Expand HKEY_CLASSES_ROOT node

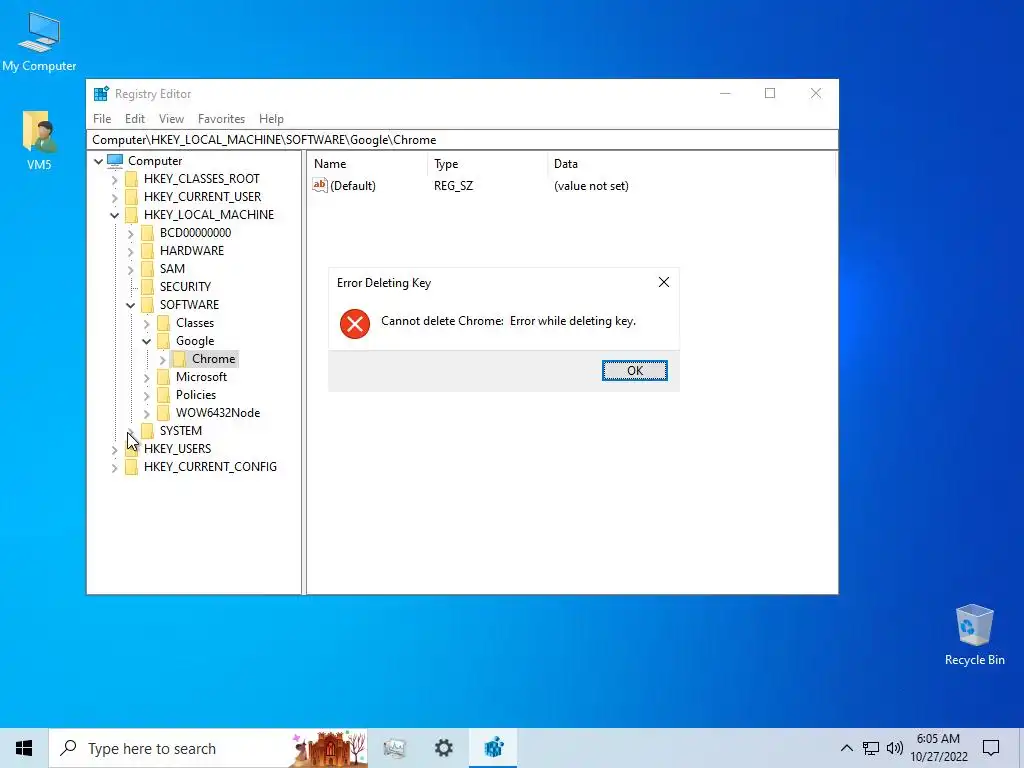point(114,179)
